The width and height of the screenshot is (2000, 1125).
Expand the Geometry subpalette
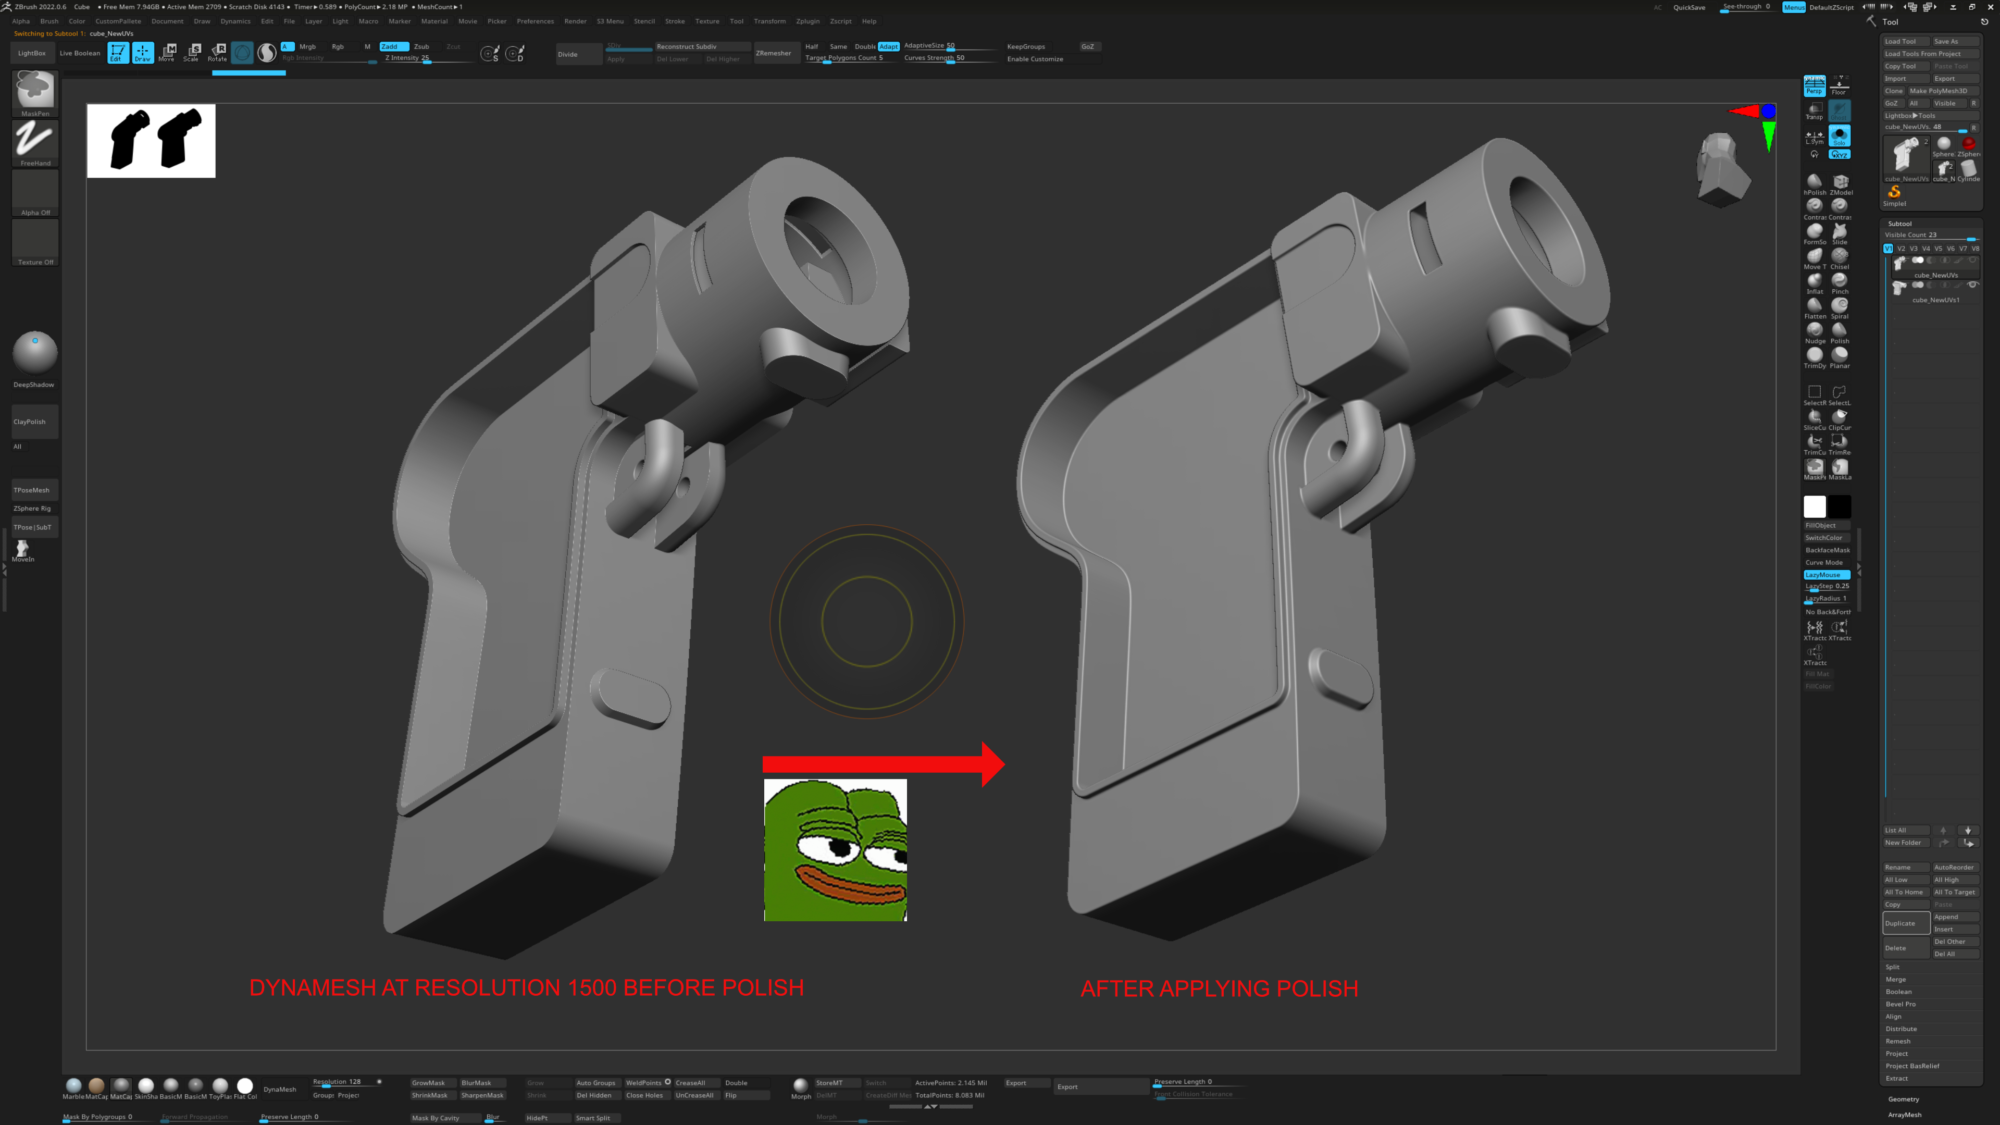(1903, 1099)
